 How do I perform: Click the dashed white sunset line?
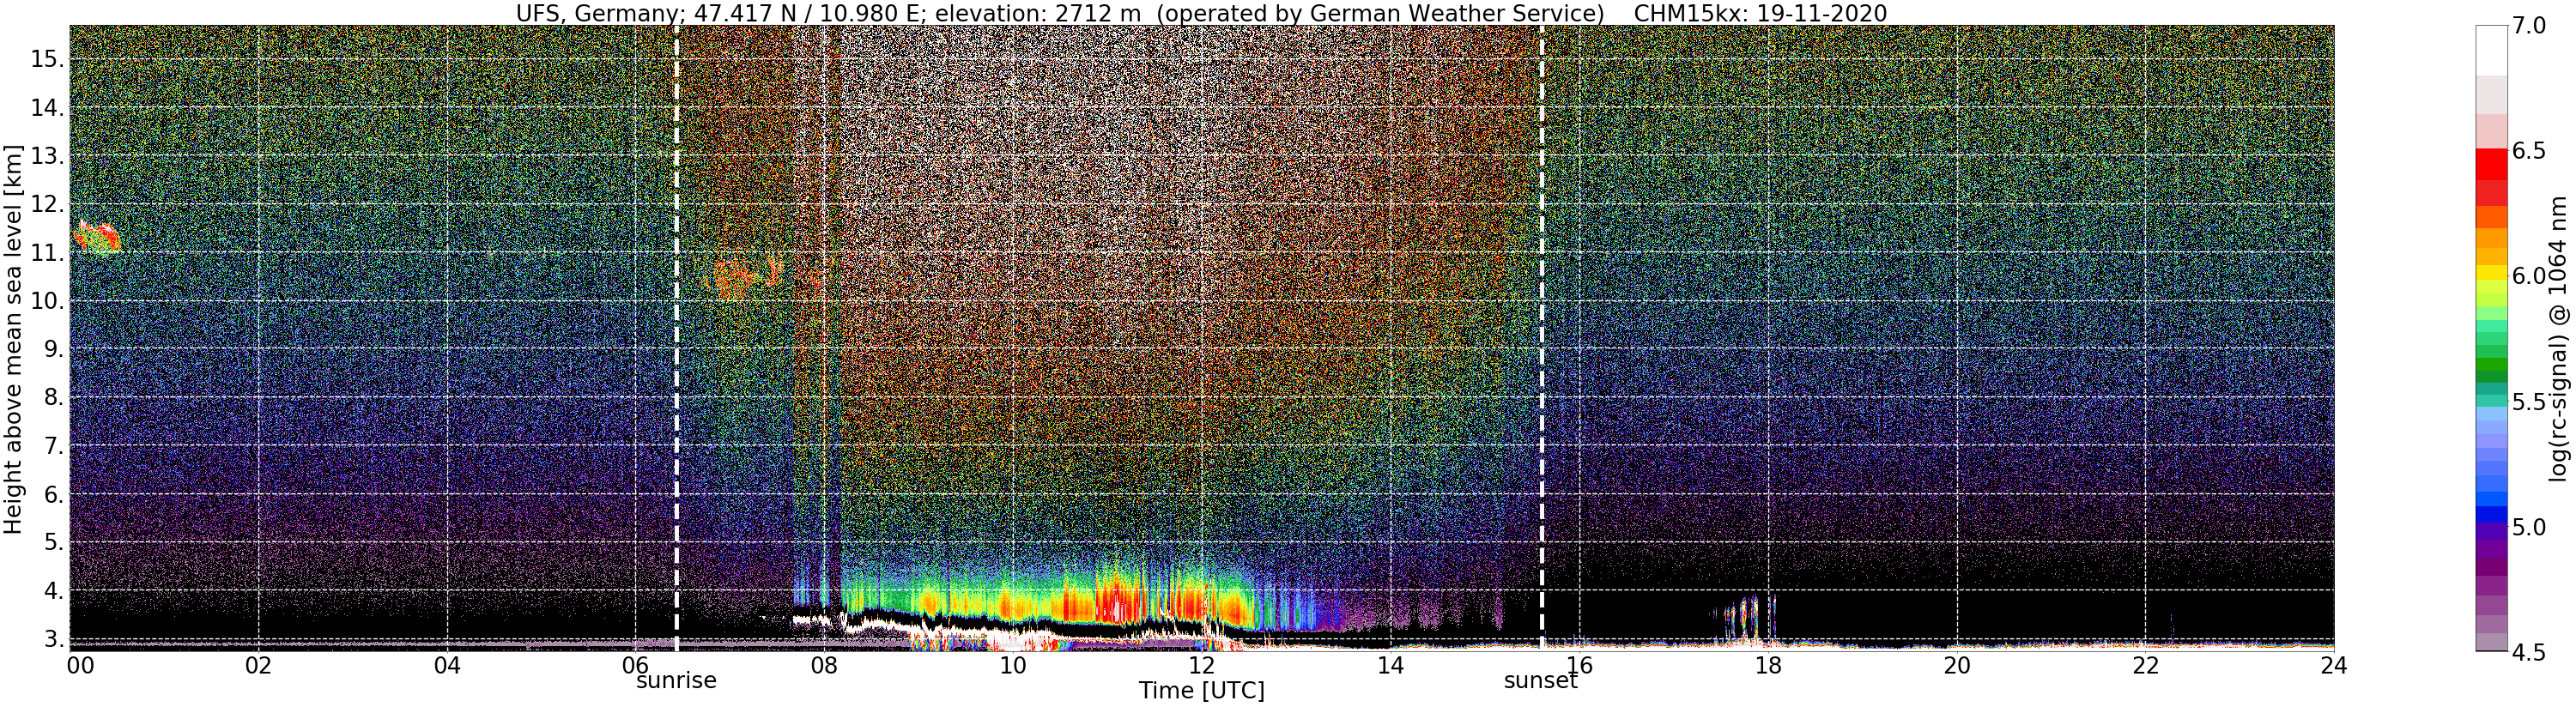click(1541, 337)
